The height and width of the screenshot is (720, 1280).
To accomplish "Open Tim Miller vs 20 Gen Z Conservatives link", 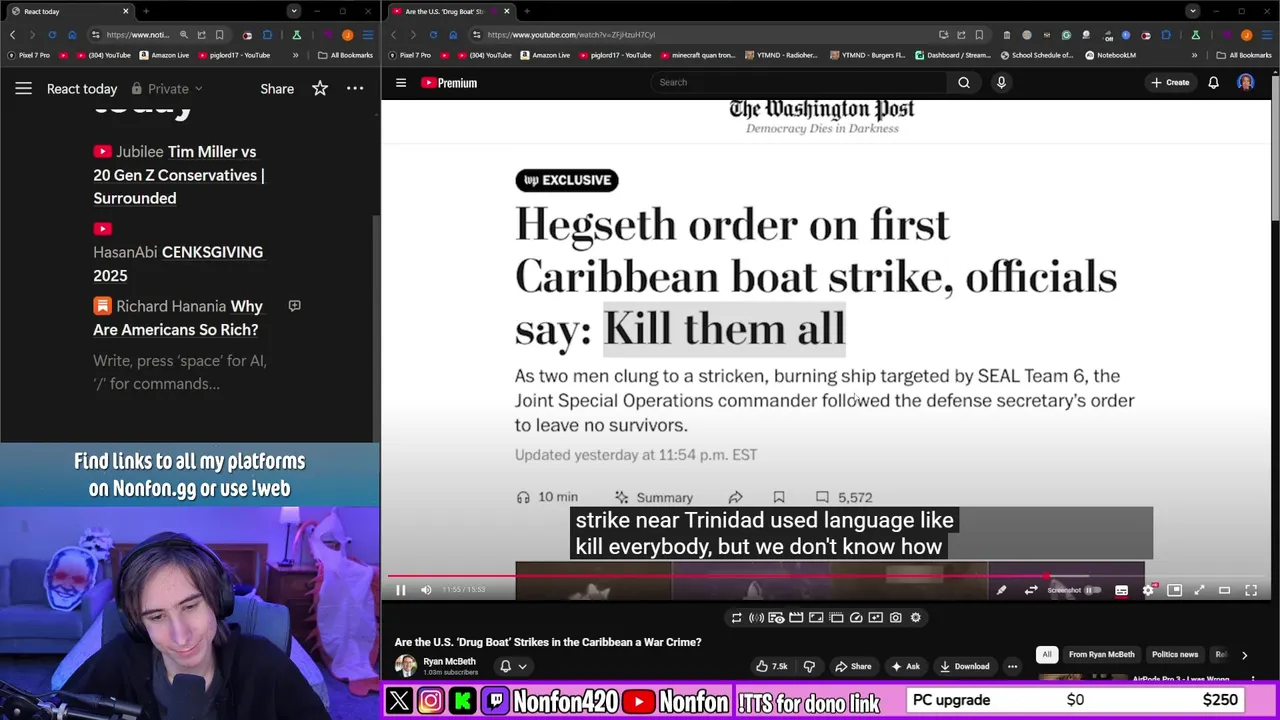I will coord(179,175).
